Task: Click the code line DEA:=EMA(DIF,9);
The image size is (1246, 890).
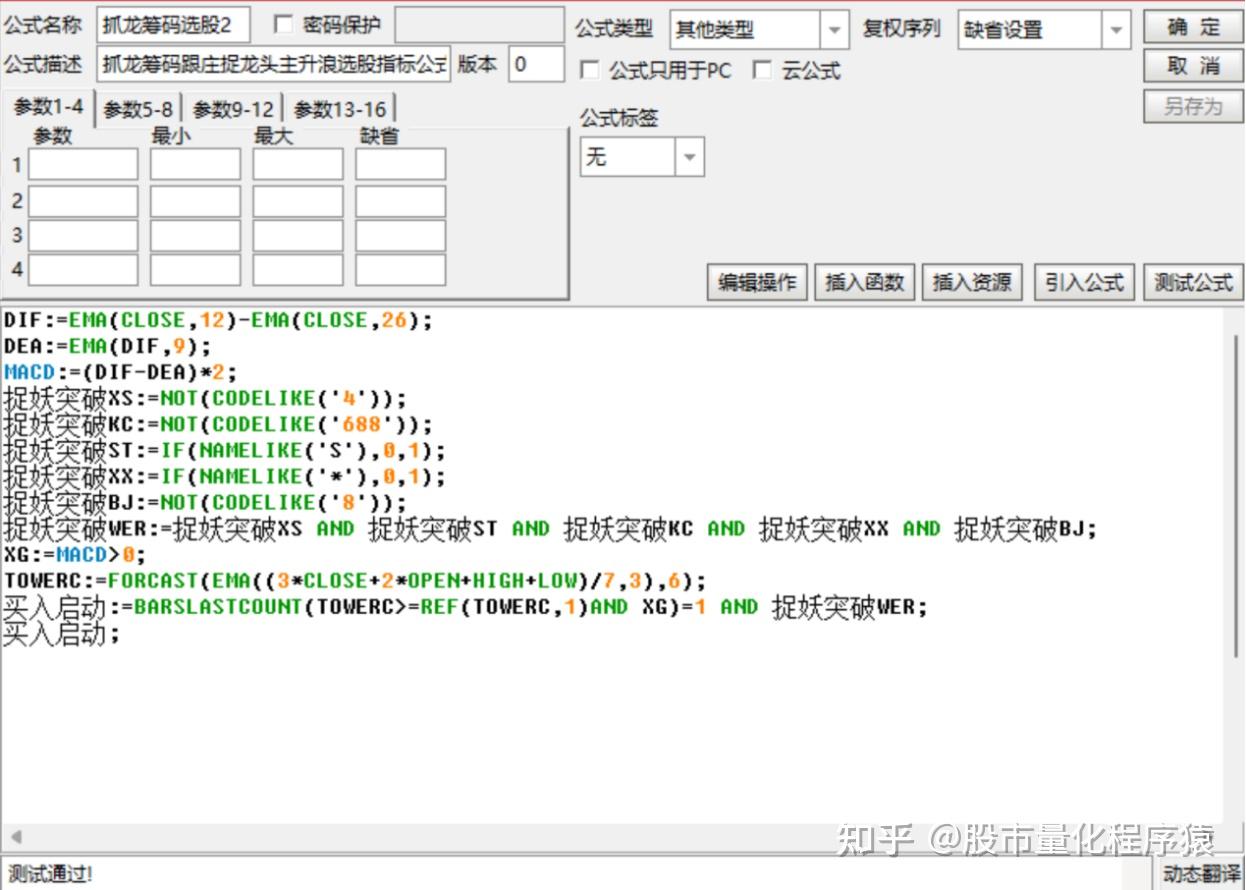Action: pyautogui.click(x=107, y=347)
